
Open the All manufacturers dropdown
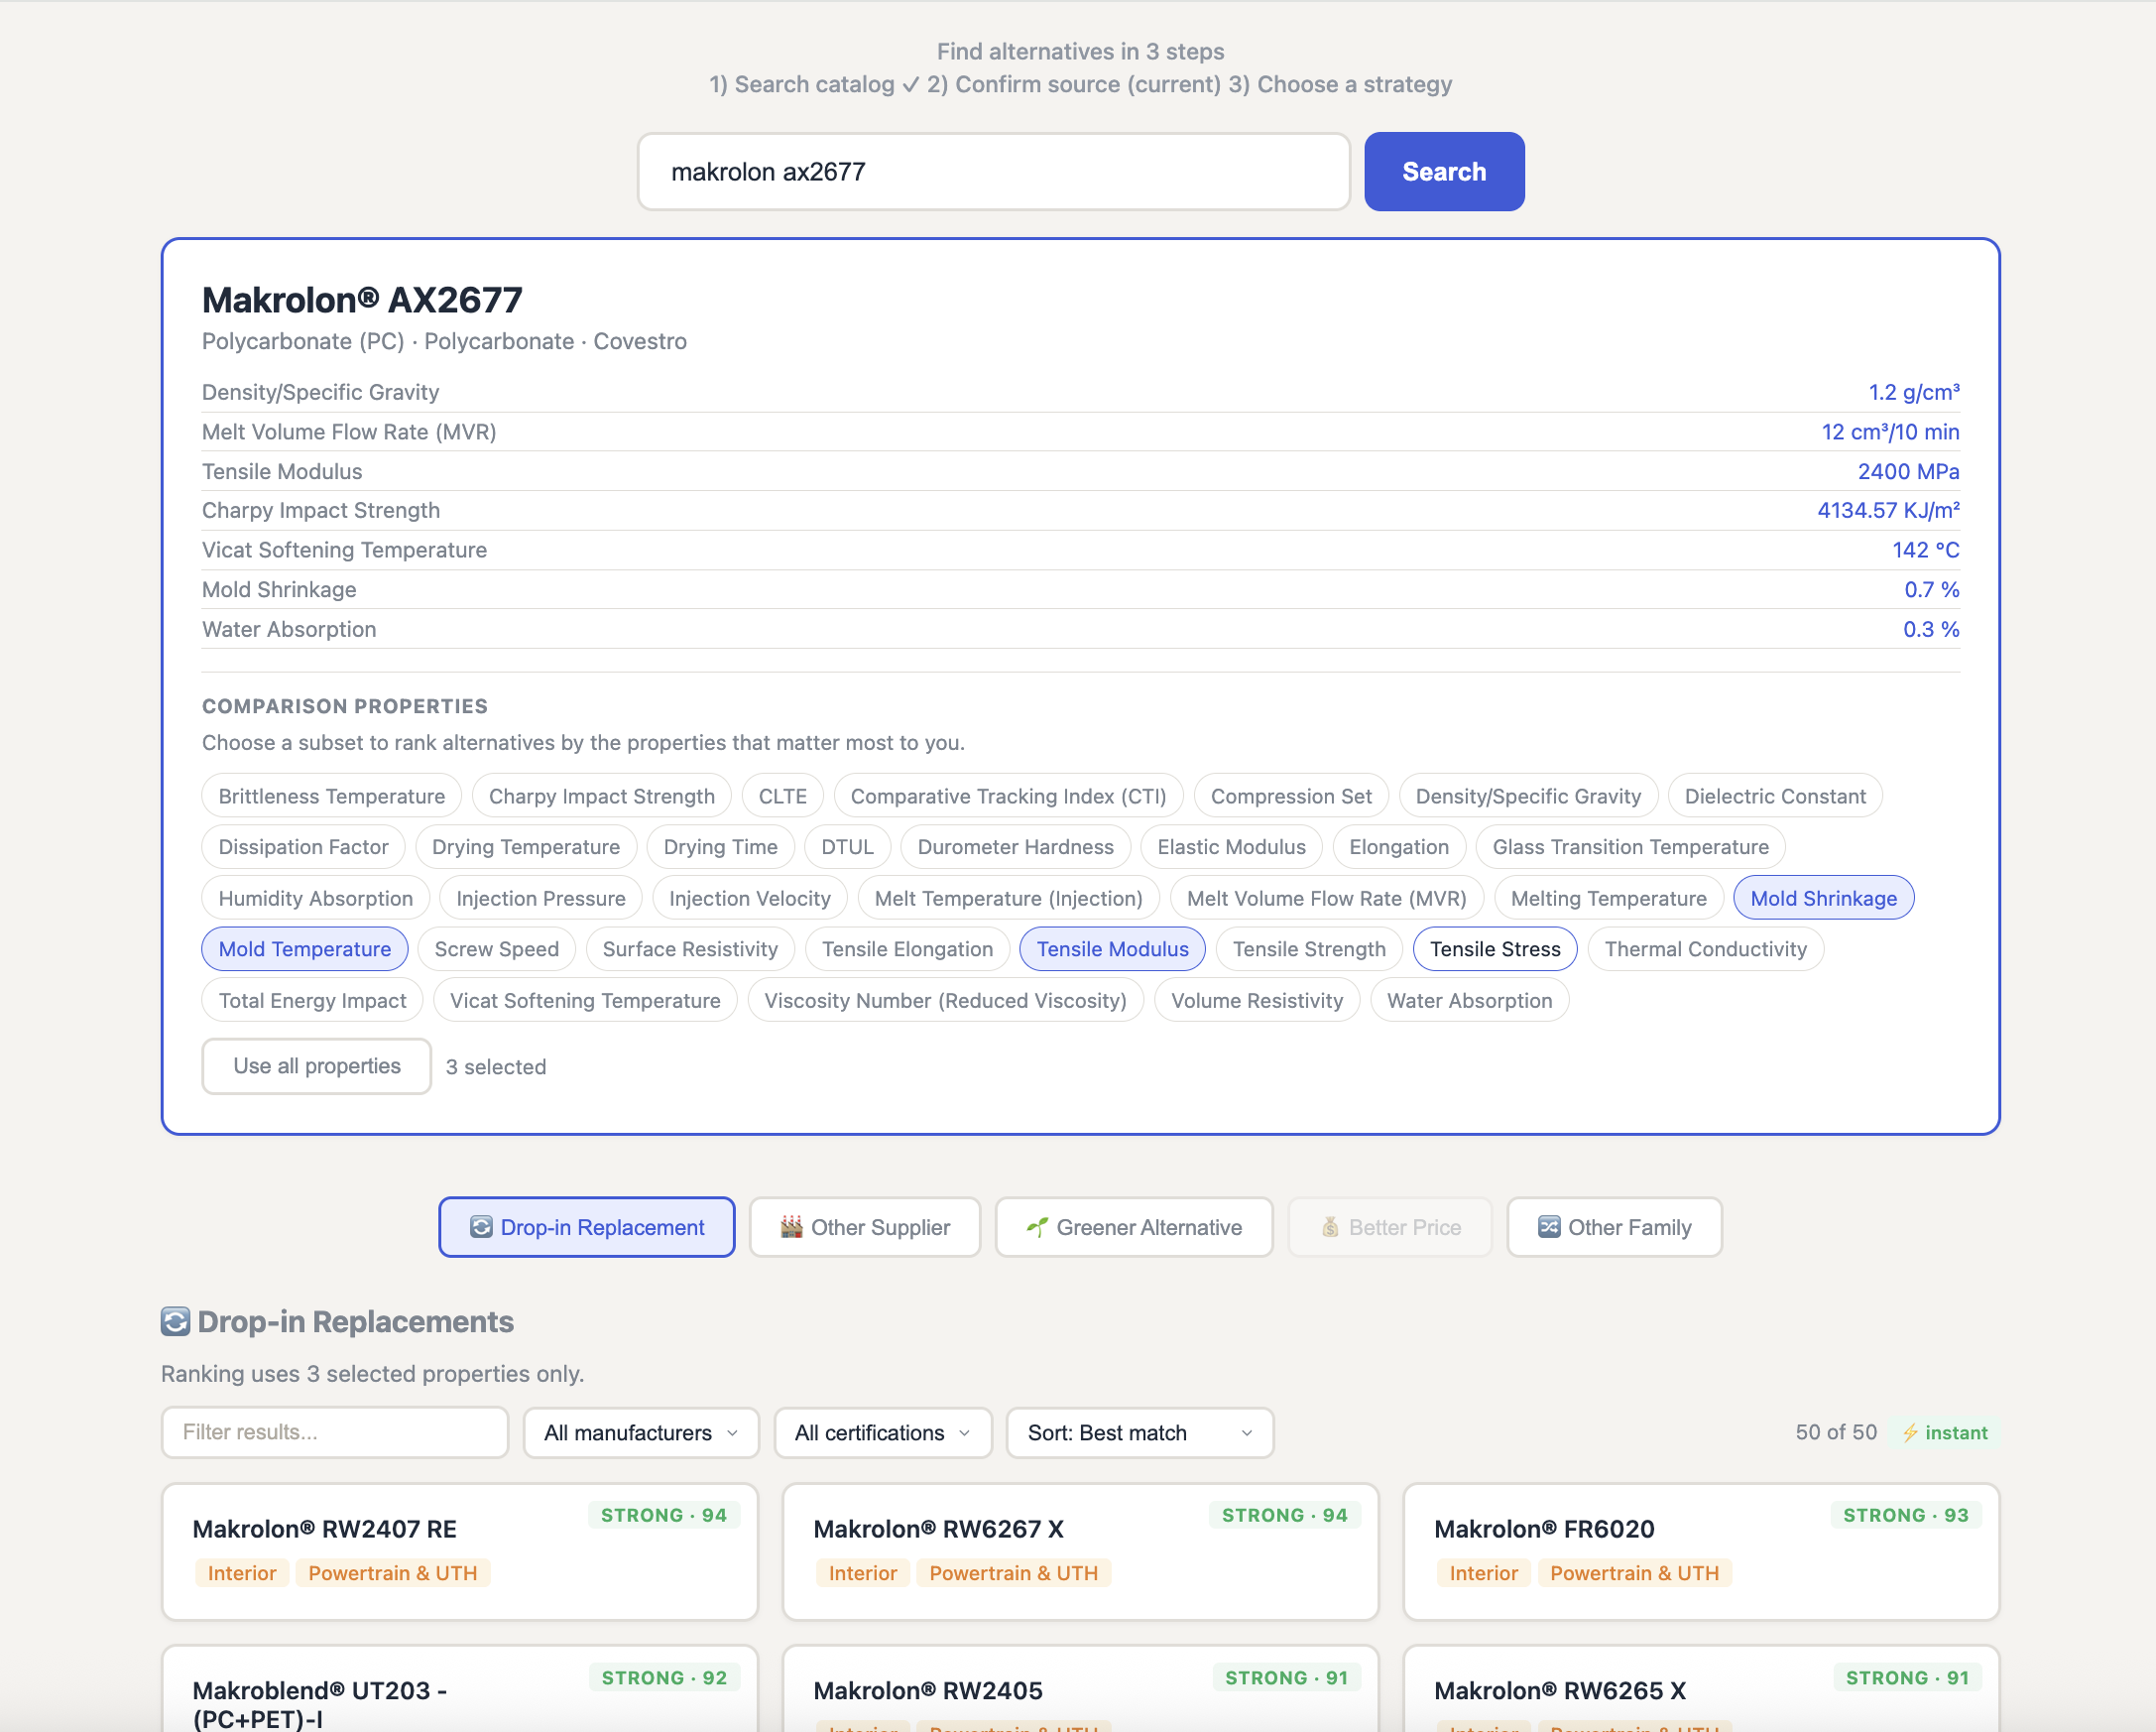coord(641,1433)
